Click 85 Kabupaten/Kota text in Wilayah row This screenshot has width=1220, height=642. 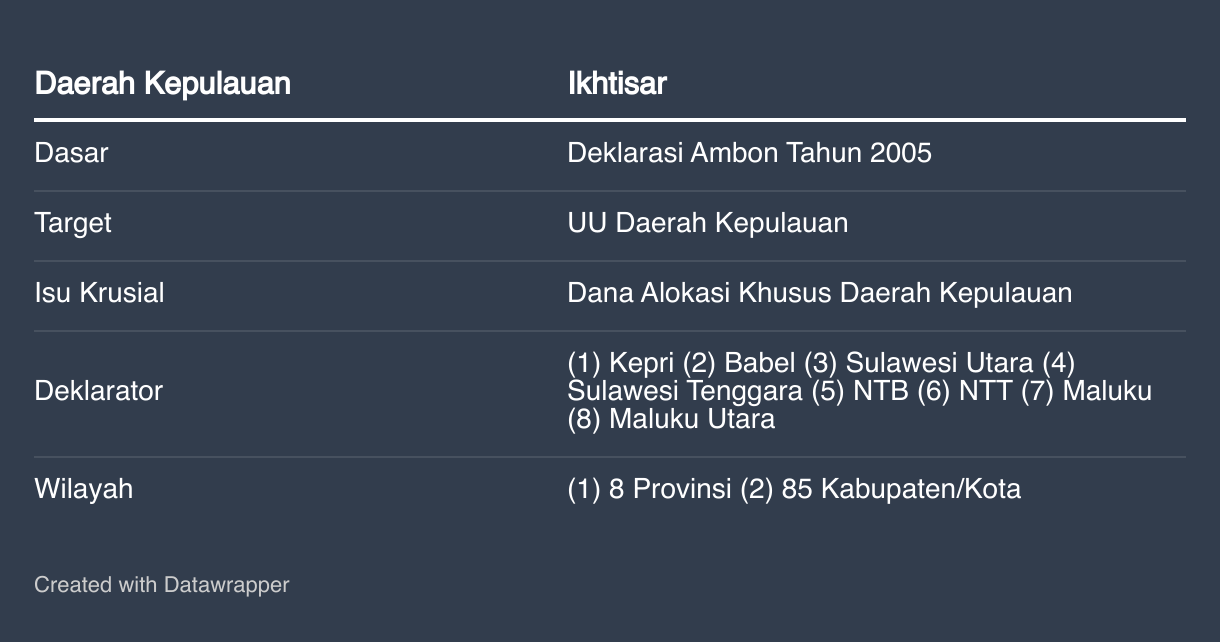(902, 489)
